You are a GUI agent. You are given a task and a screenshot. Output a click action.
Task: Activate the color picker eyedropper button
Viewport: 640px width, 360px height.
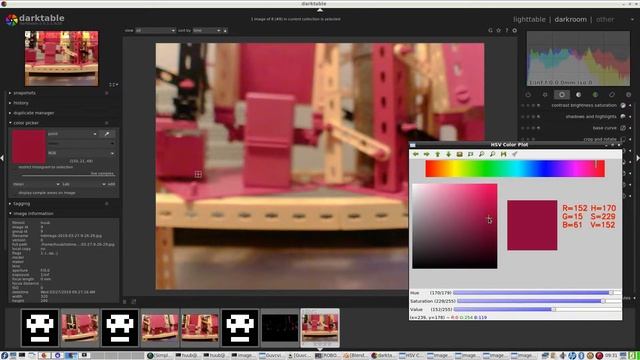tap(107, 134)
